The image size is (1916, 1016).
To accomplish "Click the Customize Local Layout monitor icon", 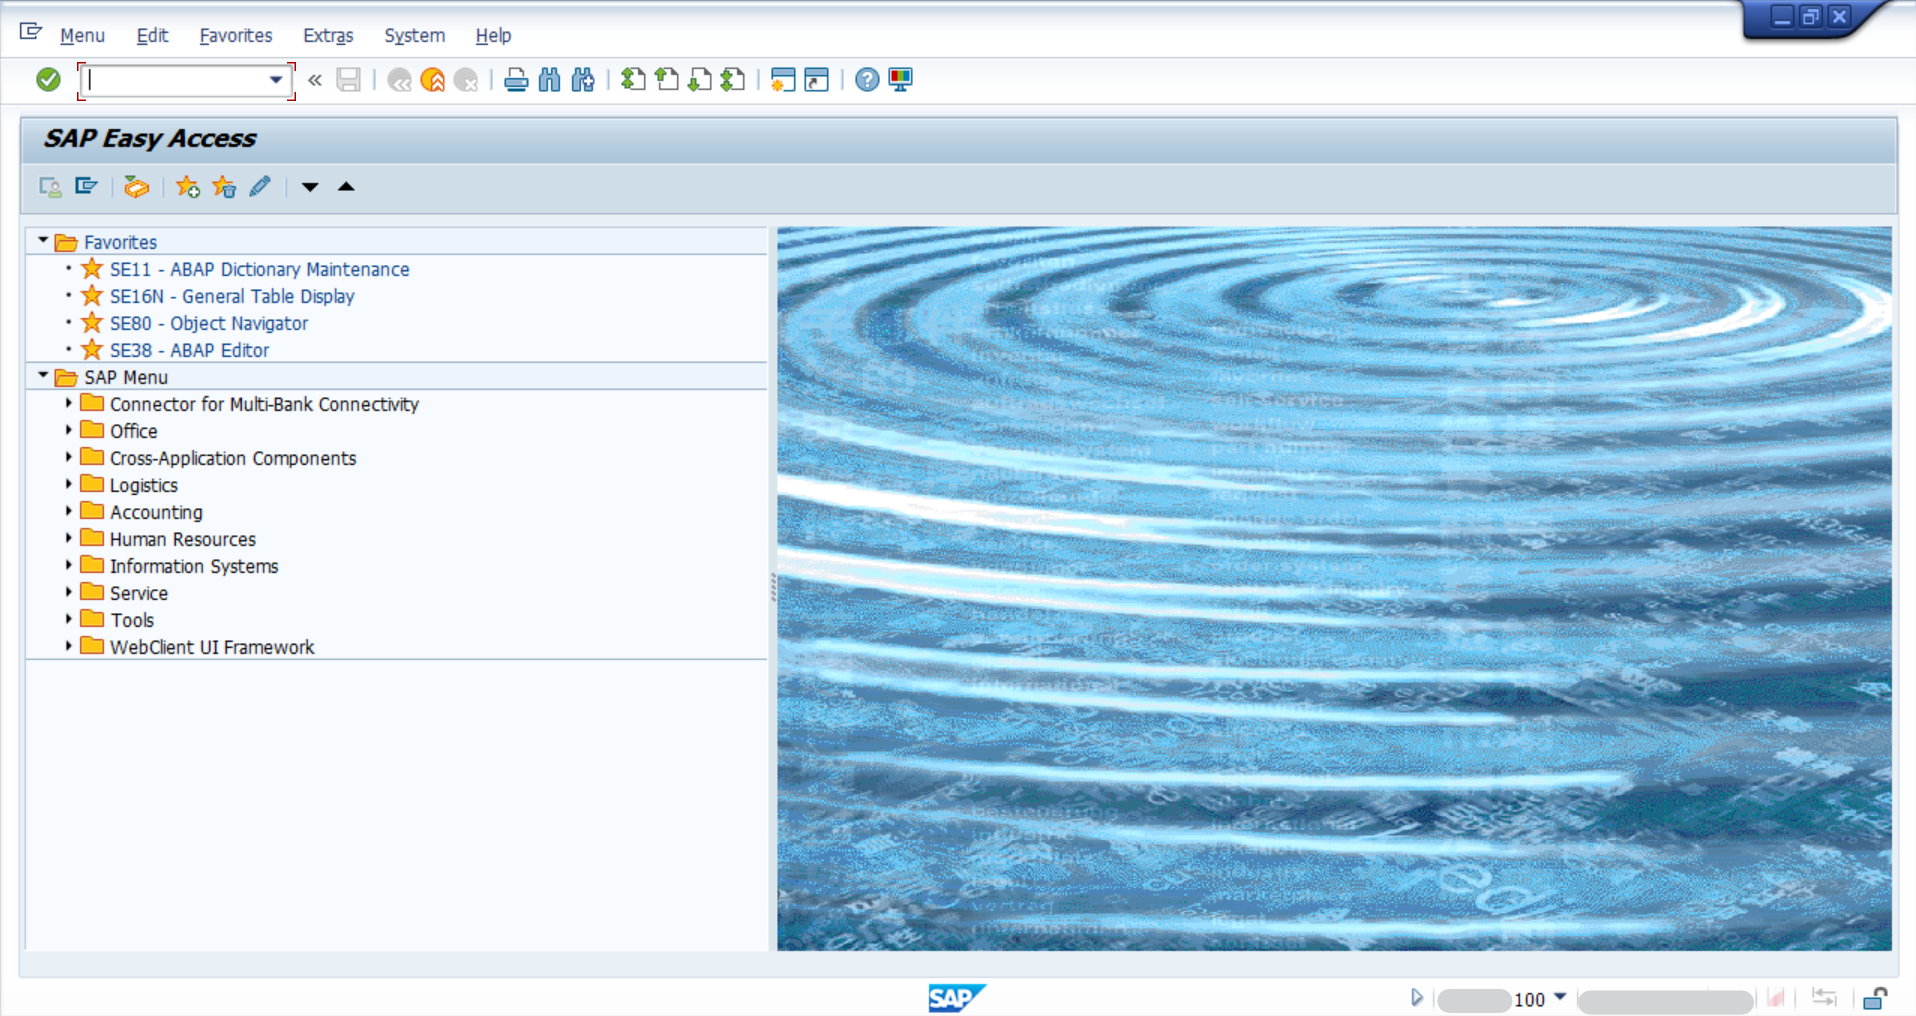I will (x=901, y=80).
